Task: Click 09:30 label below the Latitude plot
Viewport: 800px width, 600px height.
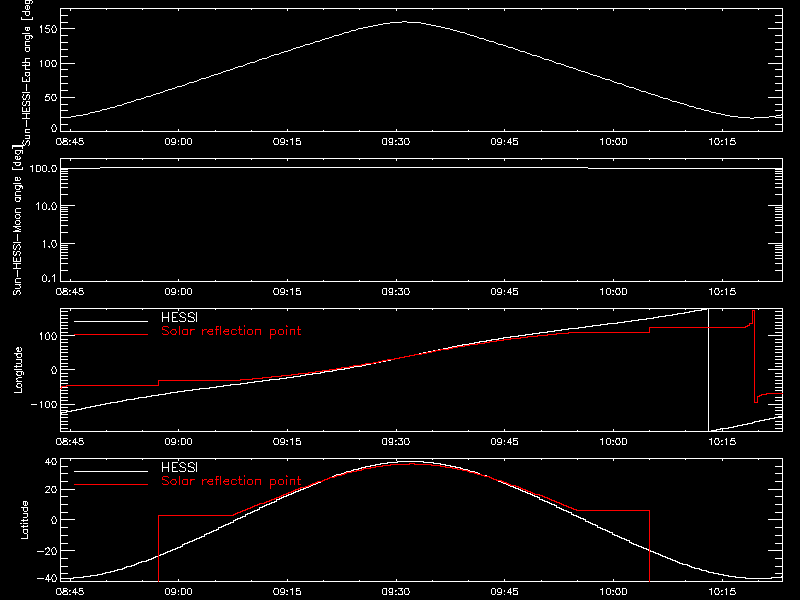Action: click(395, 592)
